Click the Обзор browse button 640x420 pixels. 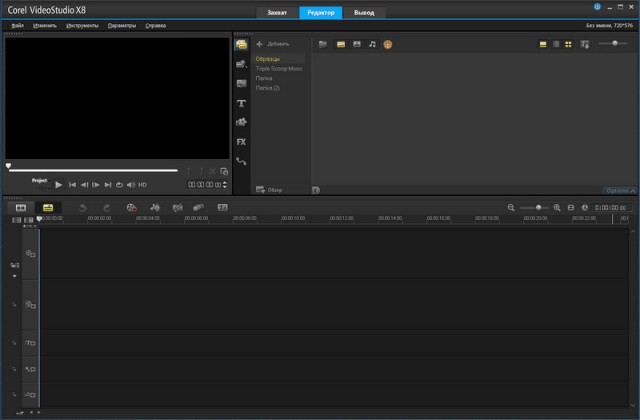[x=269, y=190]
